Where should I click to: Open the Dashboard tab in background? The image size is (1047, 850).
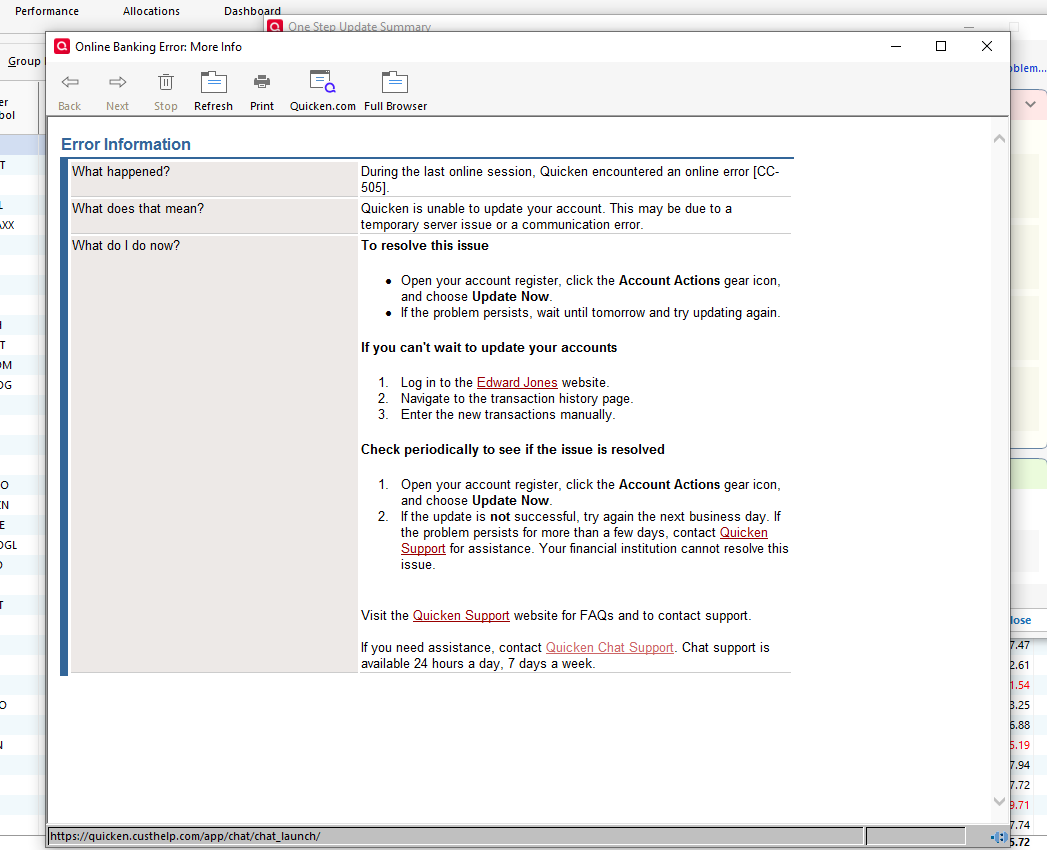[x=252, y=11]
